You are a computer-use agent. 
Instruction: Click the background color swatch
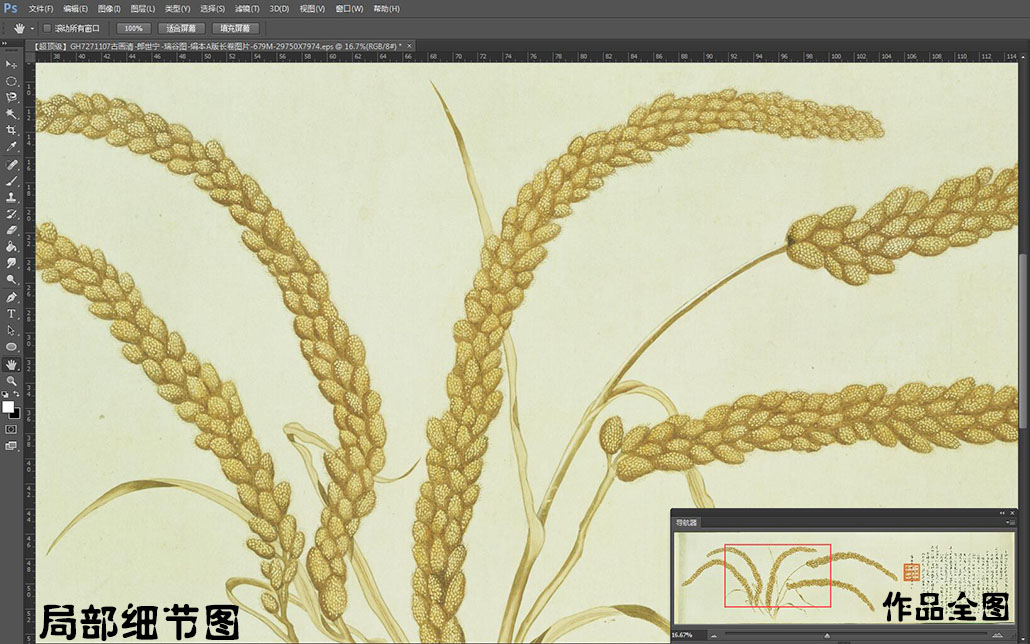click(x=16, y=415)
